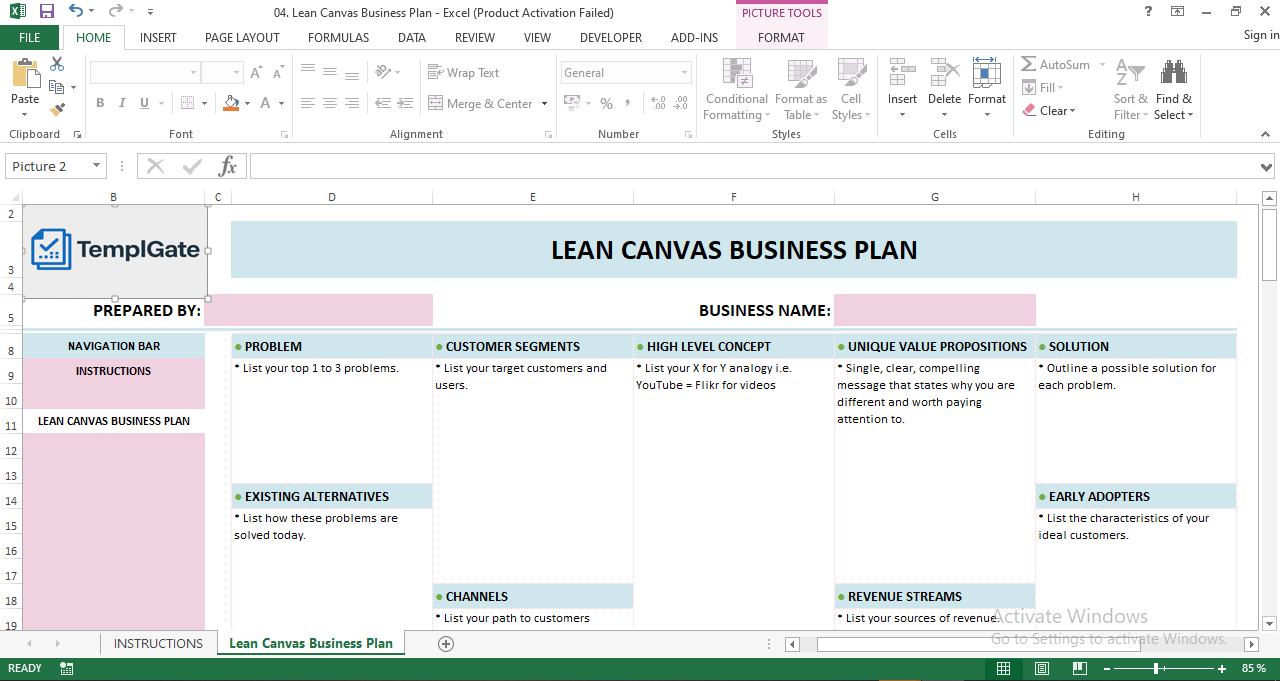Open Cell Styles gallery

pyautogui.click(x=851, y=90)
